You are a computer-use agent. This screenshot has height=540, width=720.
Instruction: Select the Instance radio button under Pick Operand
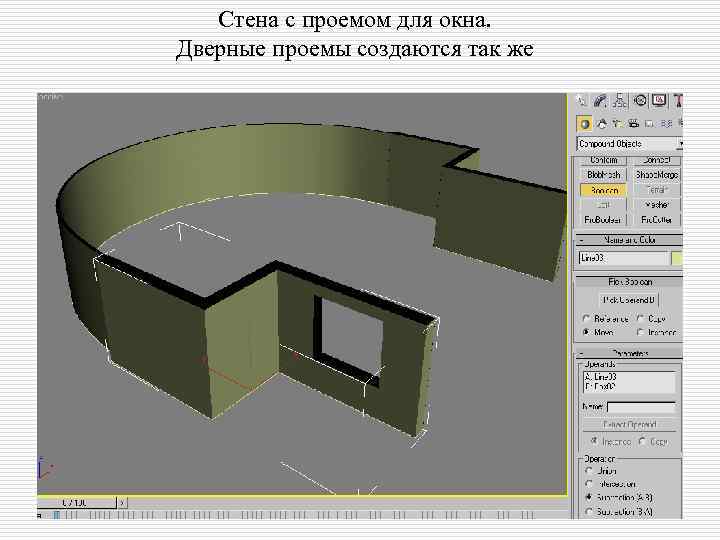pyautogui.click(x=641, y=332)
